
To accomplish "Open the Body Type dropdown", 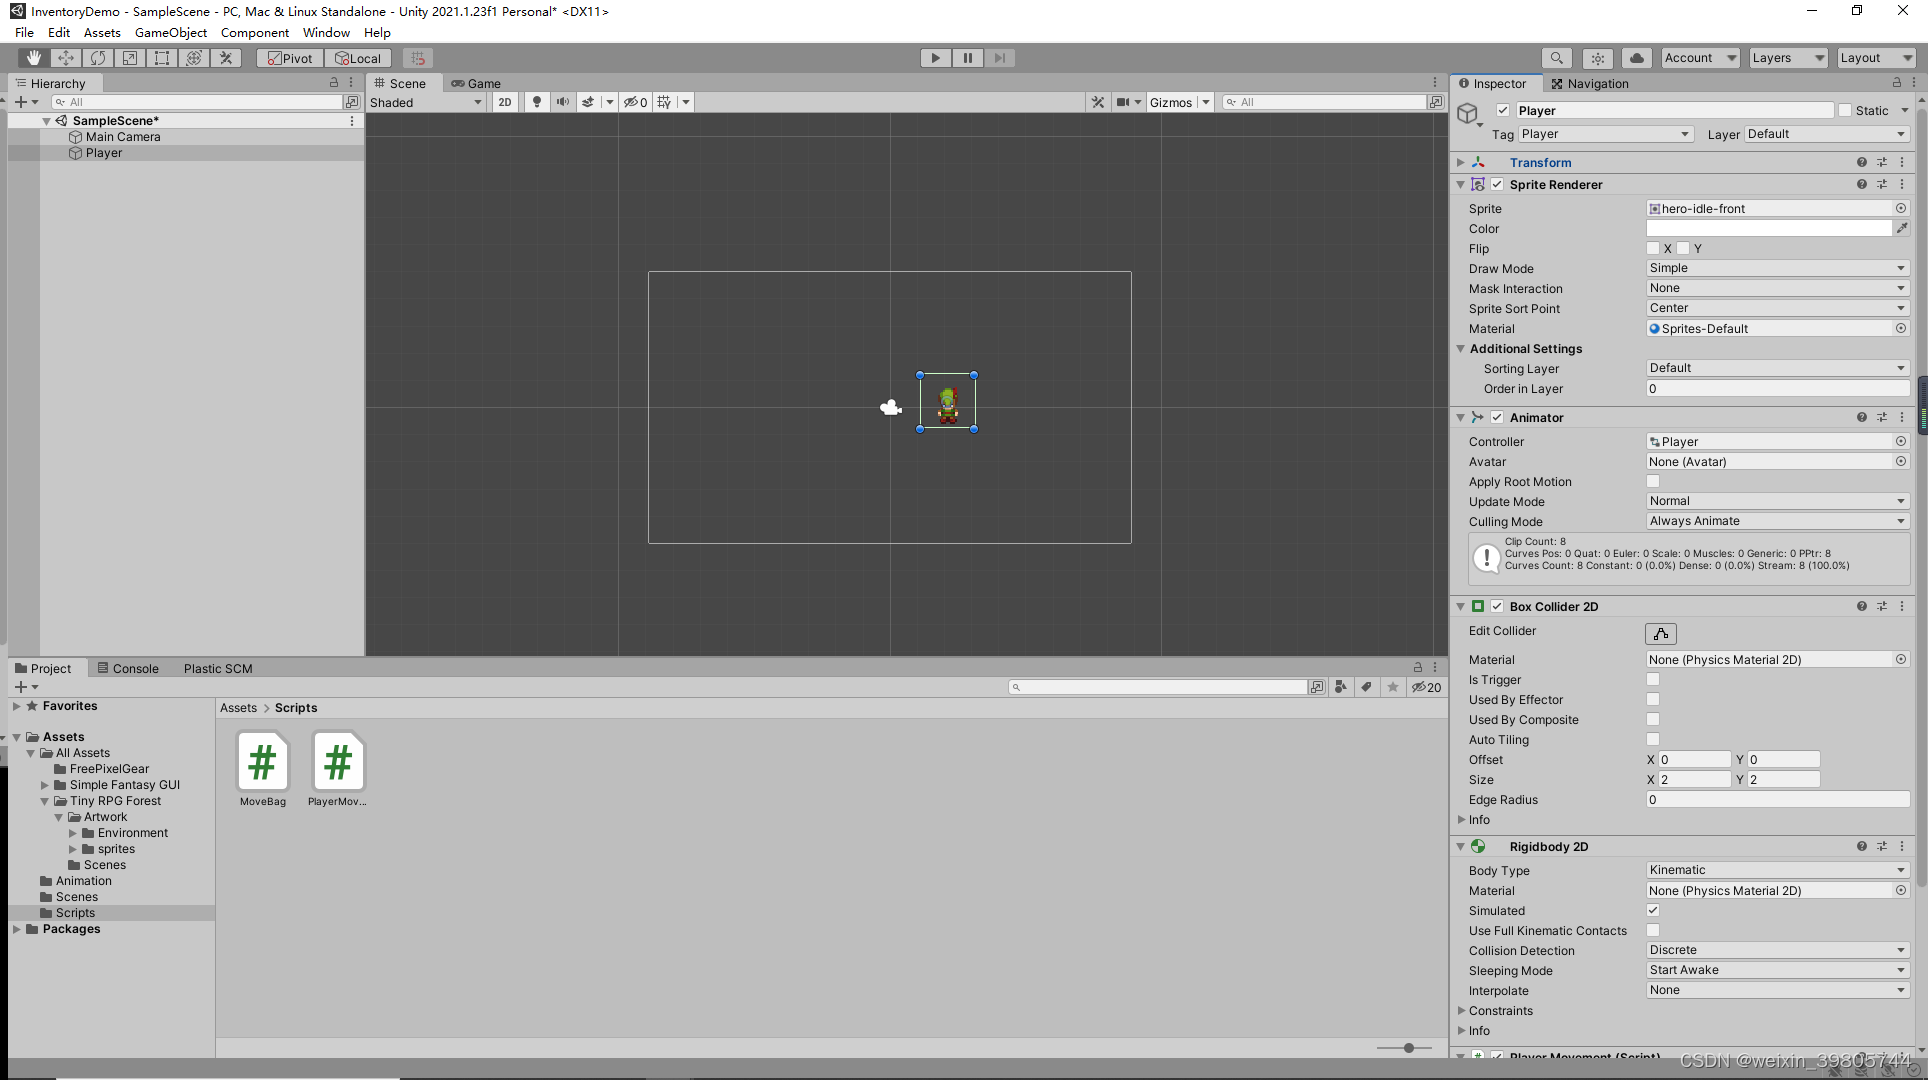I will 1778,870.
